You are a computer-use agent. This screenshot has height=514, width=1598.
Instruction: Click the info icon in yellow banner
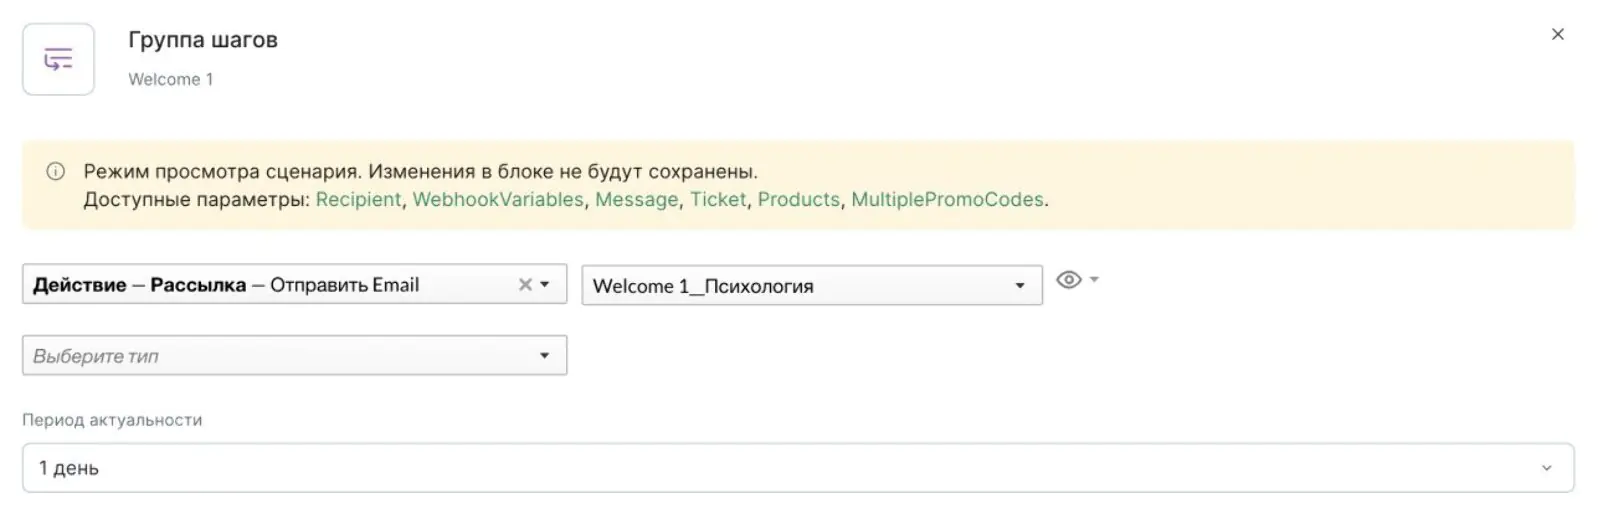click(x=56, y=171)
